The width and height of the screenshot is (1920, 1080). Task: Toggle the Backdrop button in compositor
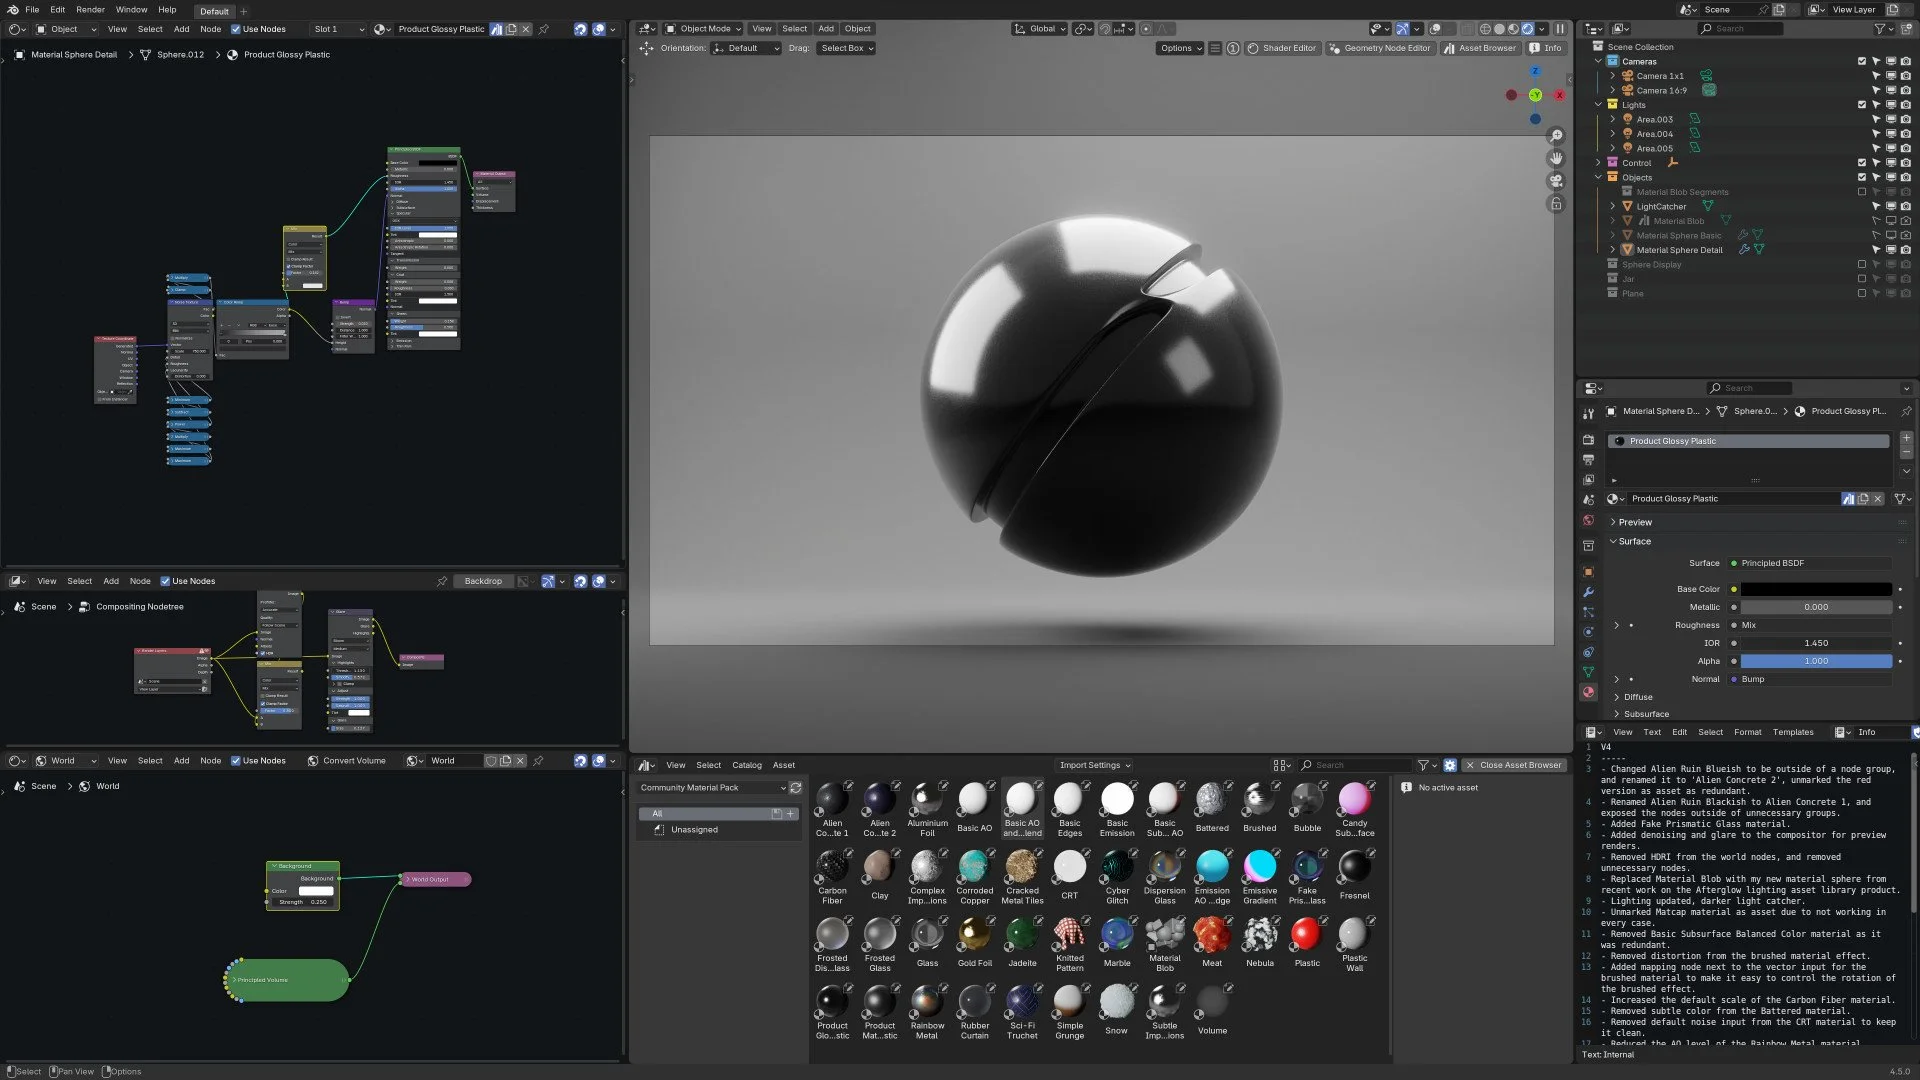483,581
